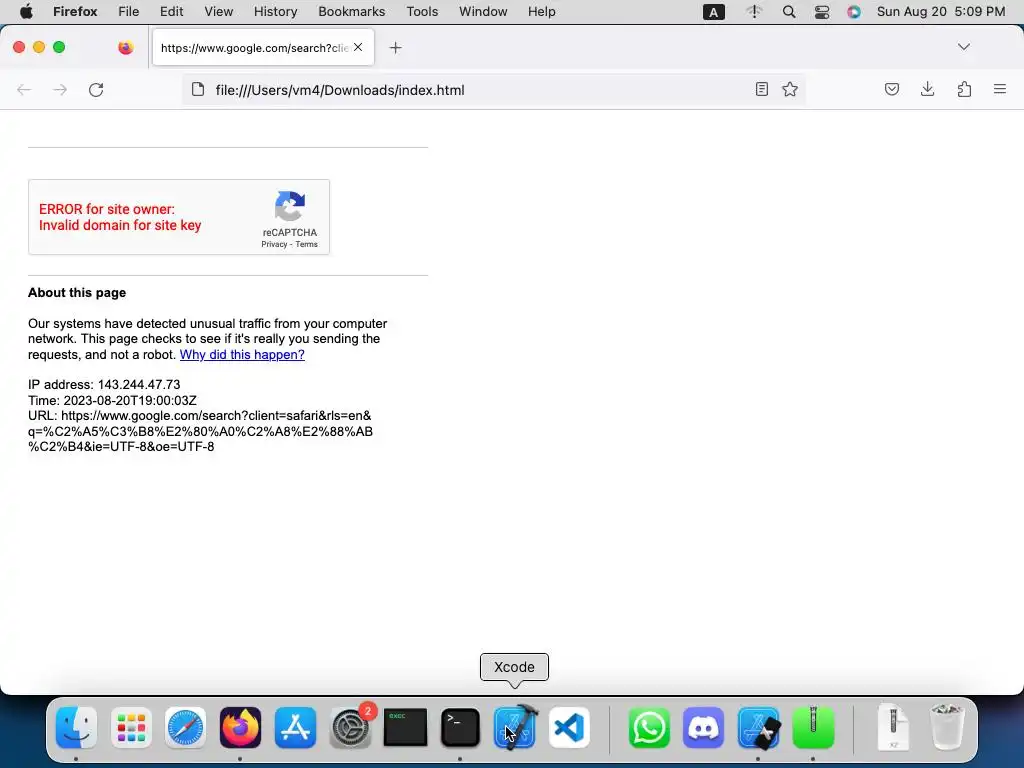The image size is (1024, 768).
Task: Click the network status icon in menu bar
Action: click(754, 12)
